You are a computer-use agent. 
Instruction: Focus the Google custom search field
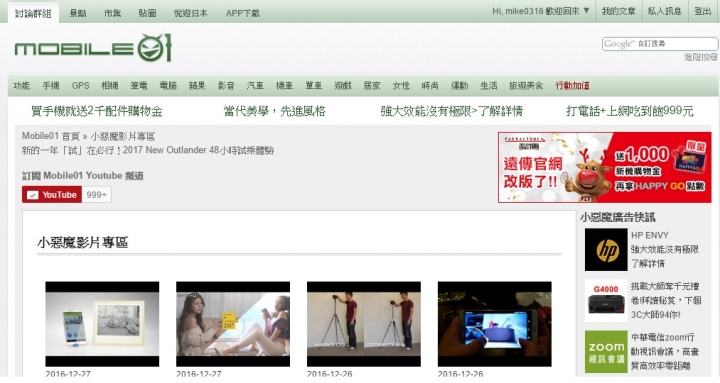(660, 44)
